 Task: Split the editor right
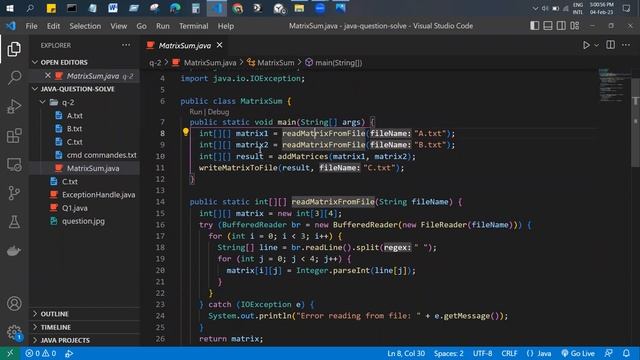pos(611,45)
